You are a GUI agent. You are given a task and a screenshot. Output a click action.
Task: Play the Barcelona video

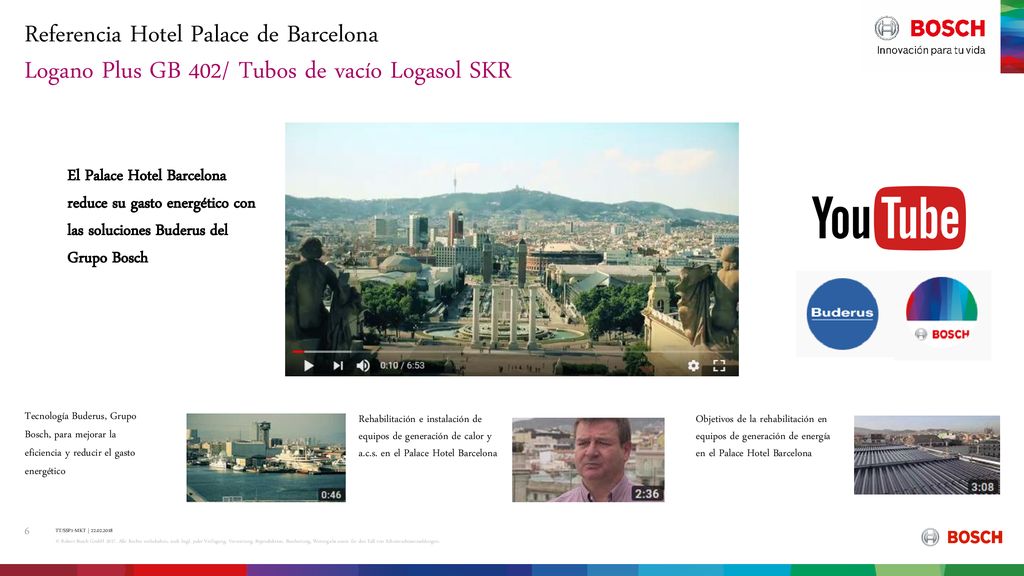(308, 366)
